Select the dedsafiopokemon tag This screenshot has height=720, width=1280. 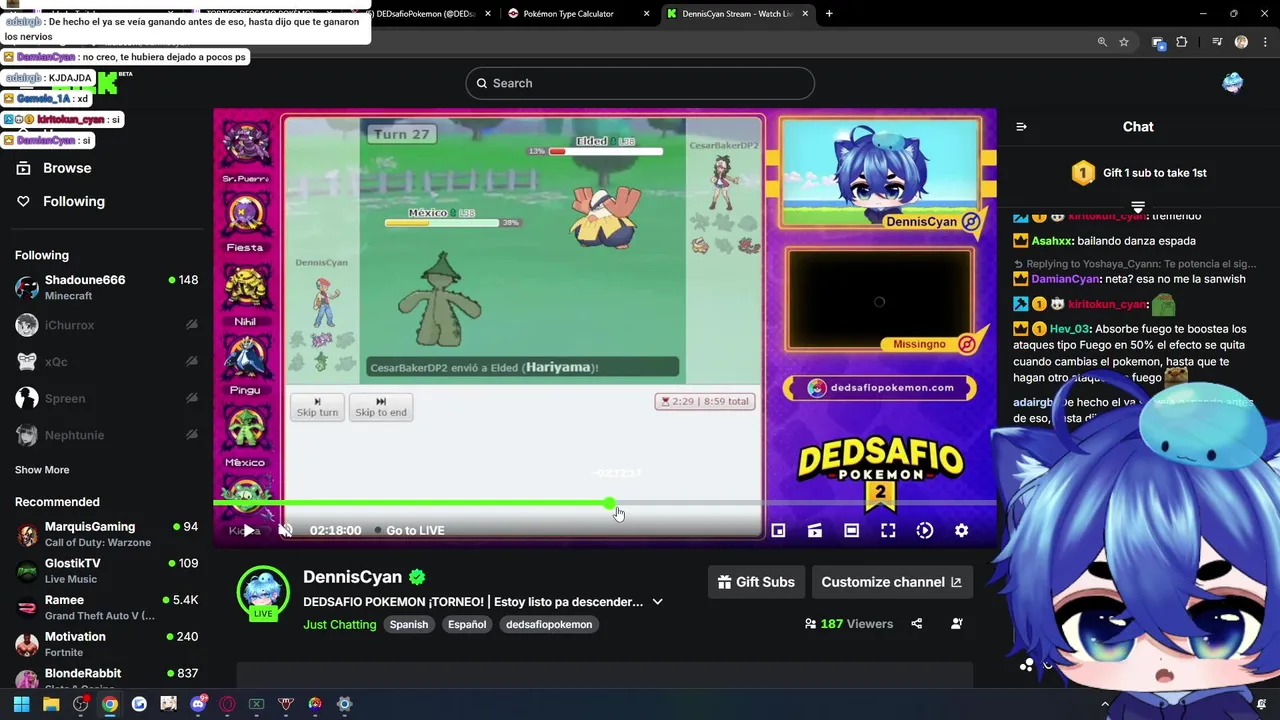click(549, 624)
